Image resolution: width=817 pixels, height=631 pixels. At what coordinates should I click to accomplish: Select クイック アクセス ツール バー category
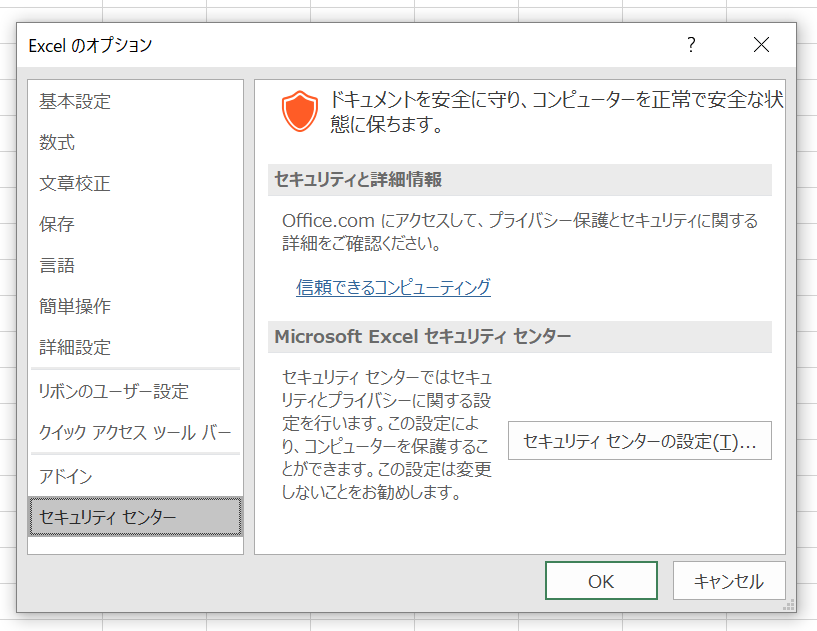tap(135, 432)
